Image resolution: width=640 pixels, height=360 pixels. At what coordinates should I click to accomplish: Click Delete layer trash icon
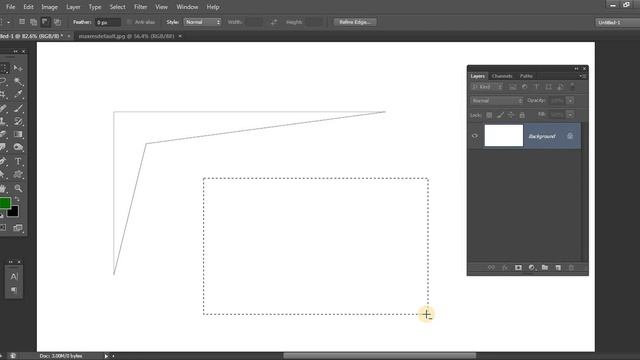tap(571, 268)
